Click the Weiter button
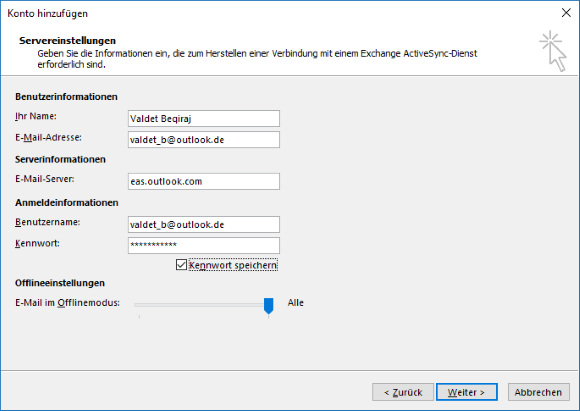Screen dimensions: 580x411 coord(466,392)
